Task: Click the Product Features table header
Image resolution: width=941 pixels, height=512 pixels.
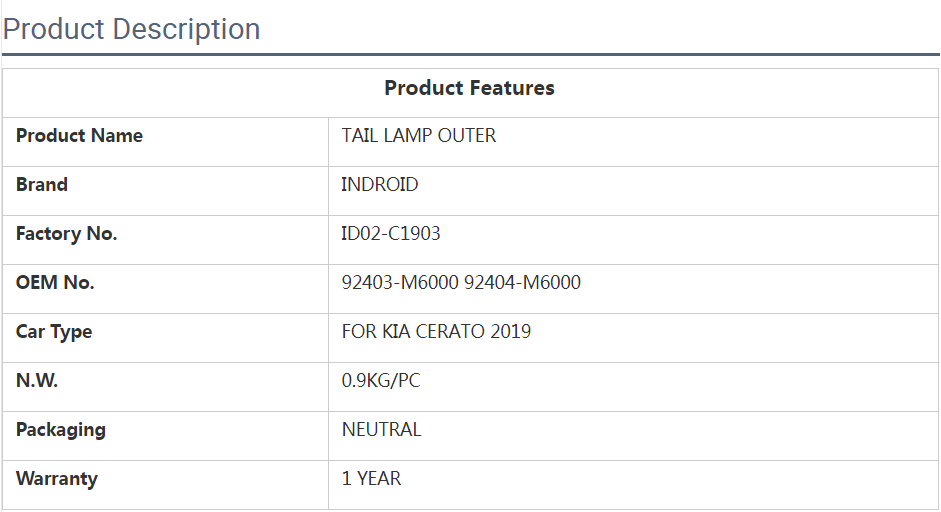Action: tap(469, 88)
